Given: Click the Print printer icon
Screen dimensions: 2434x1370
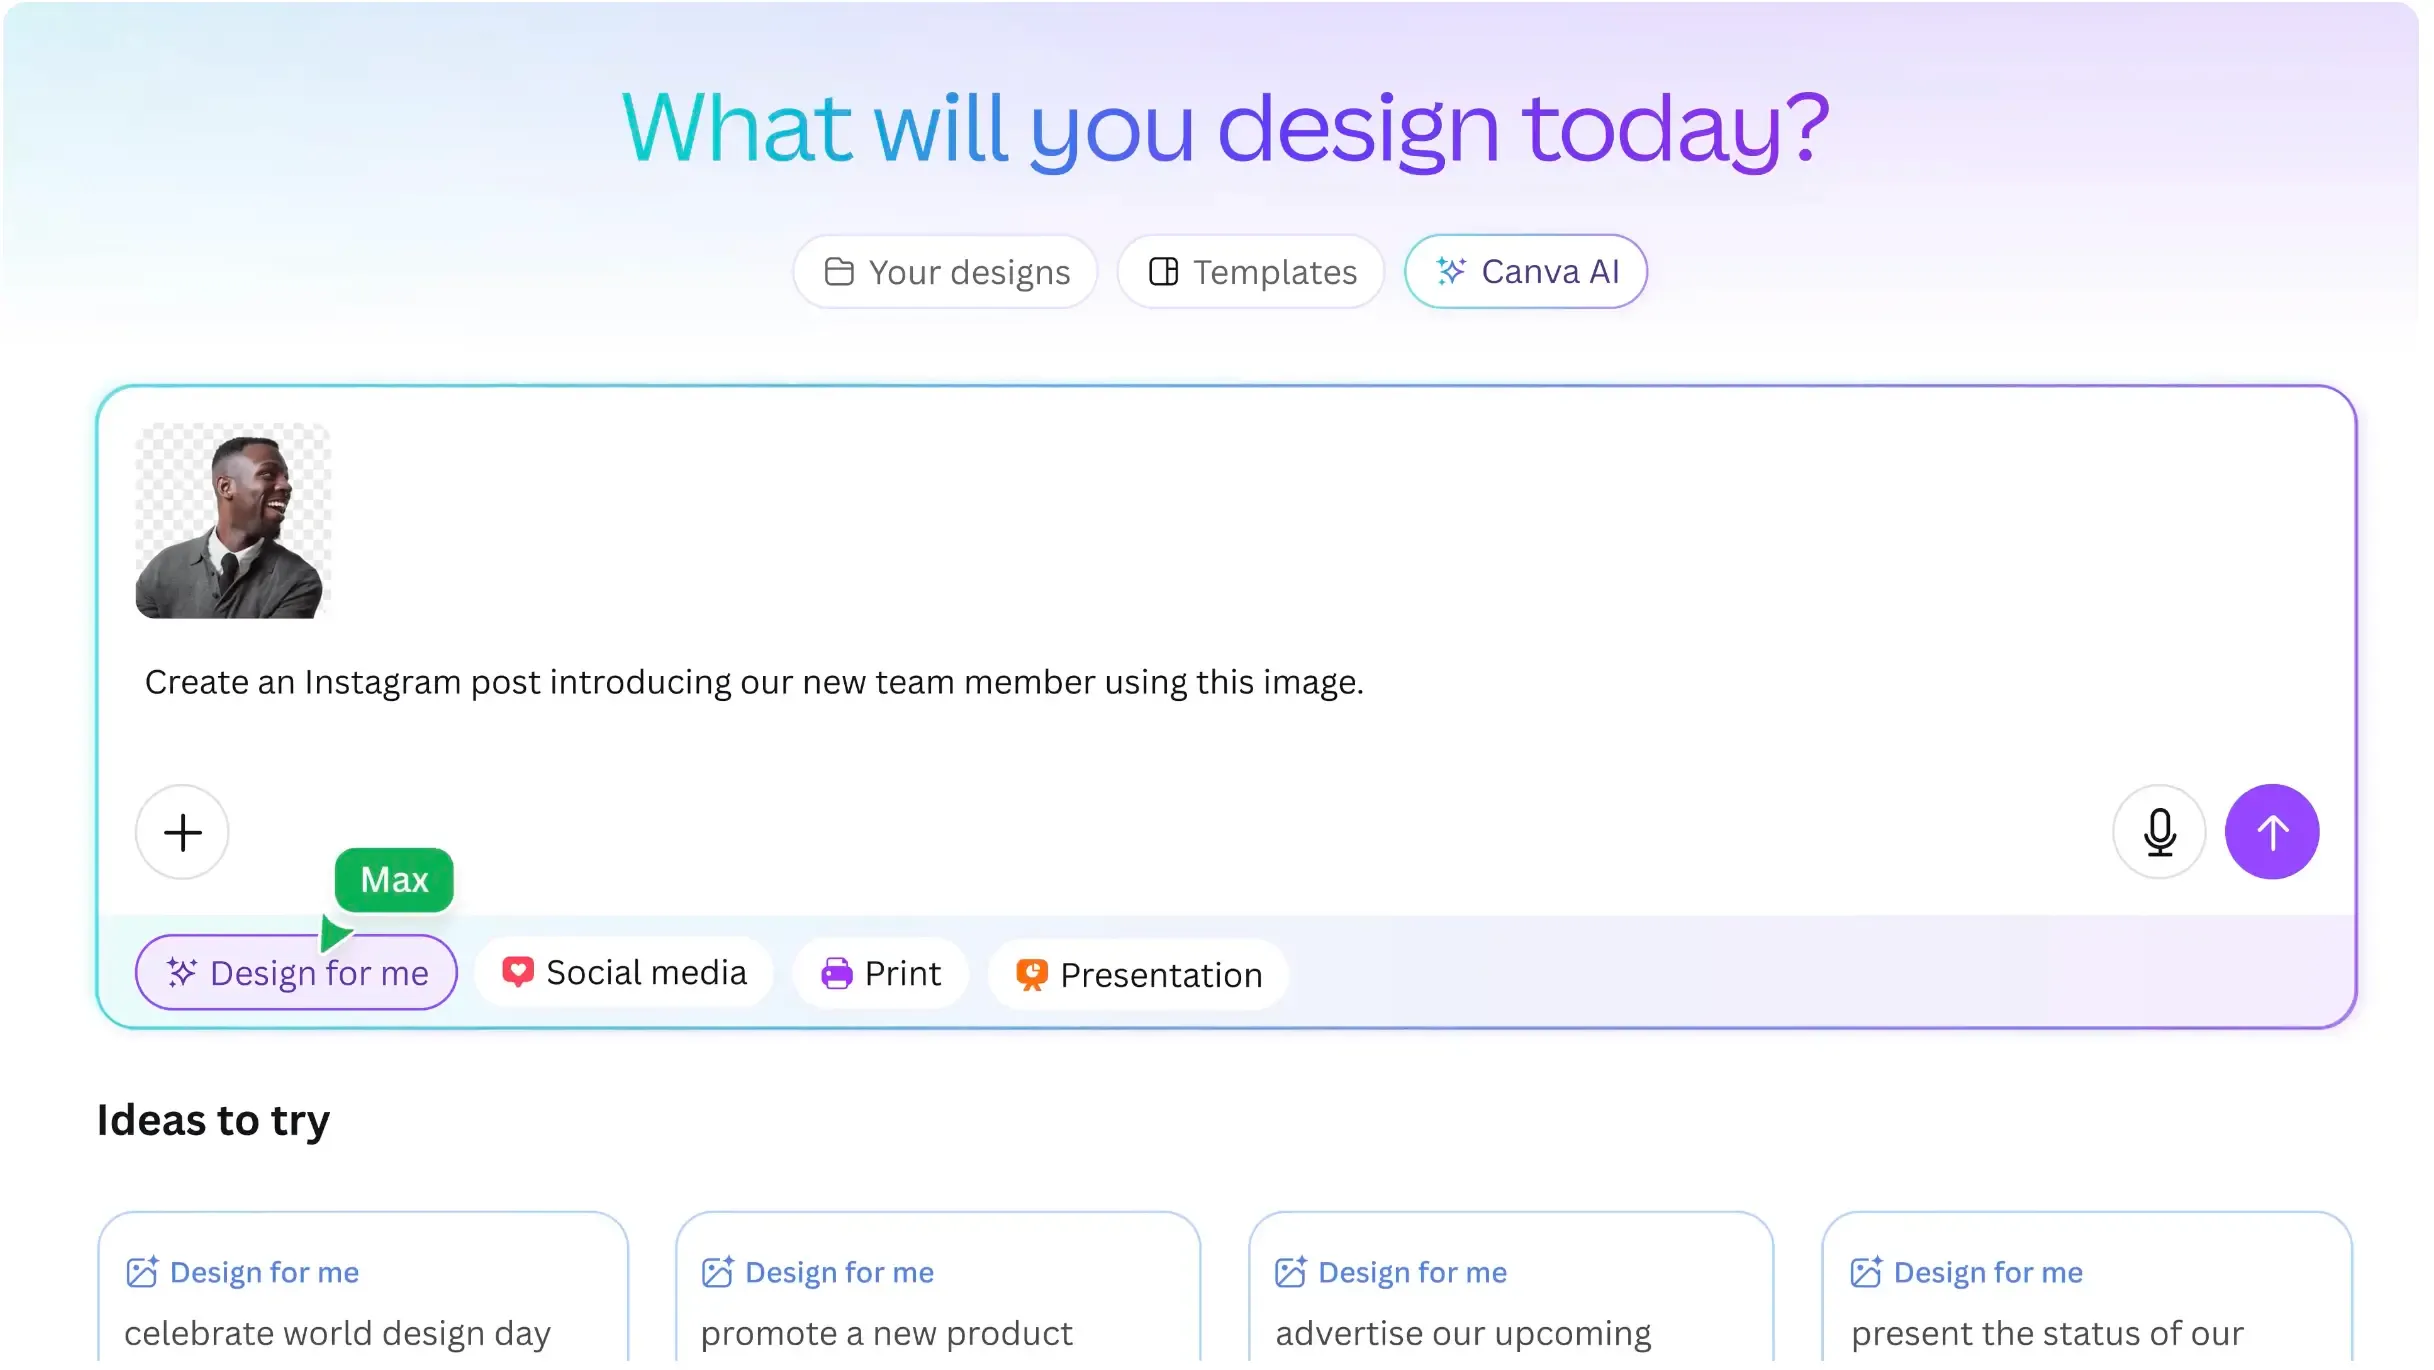Looking at the screenshot, I should tap(836, 973).
